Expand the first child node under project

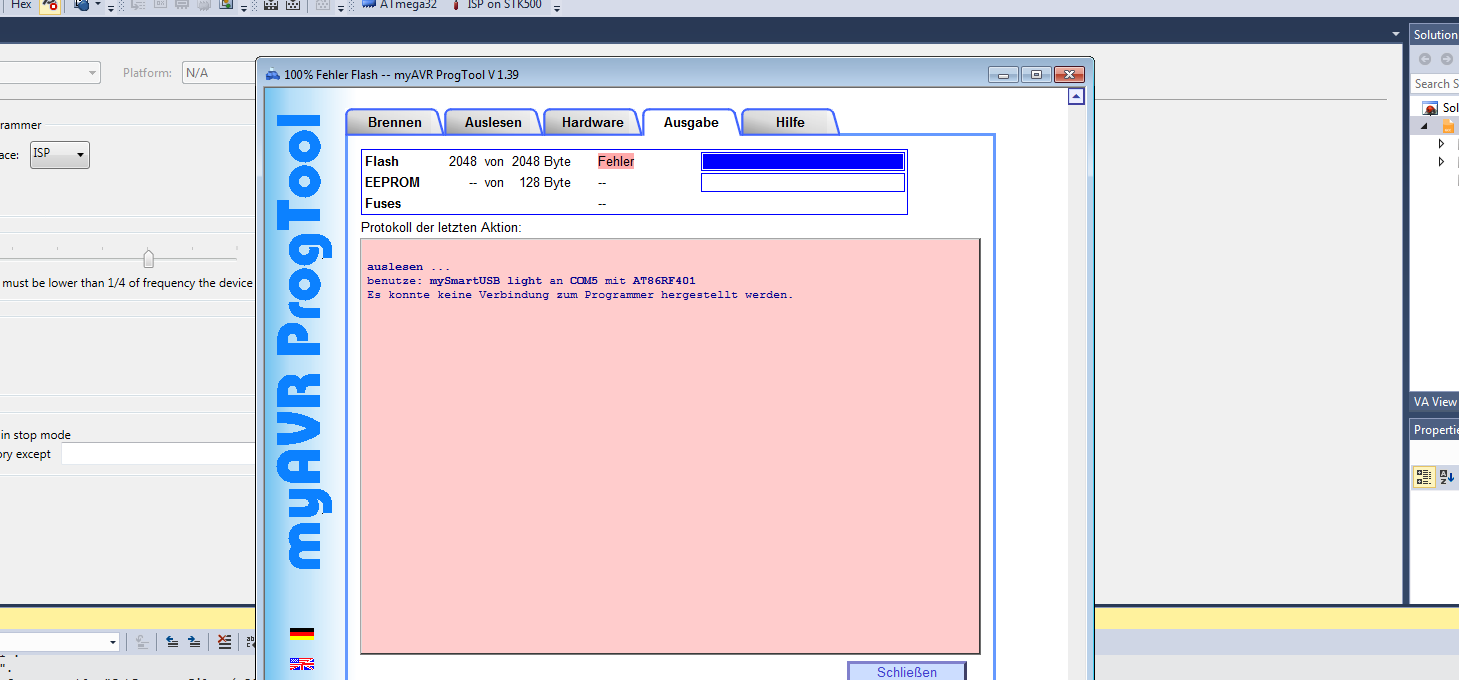[x=1441, y=144]
